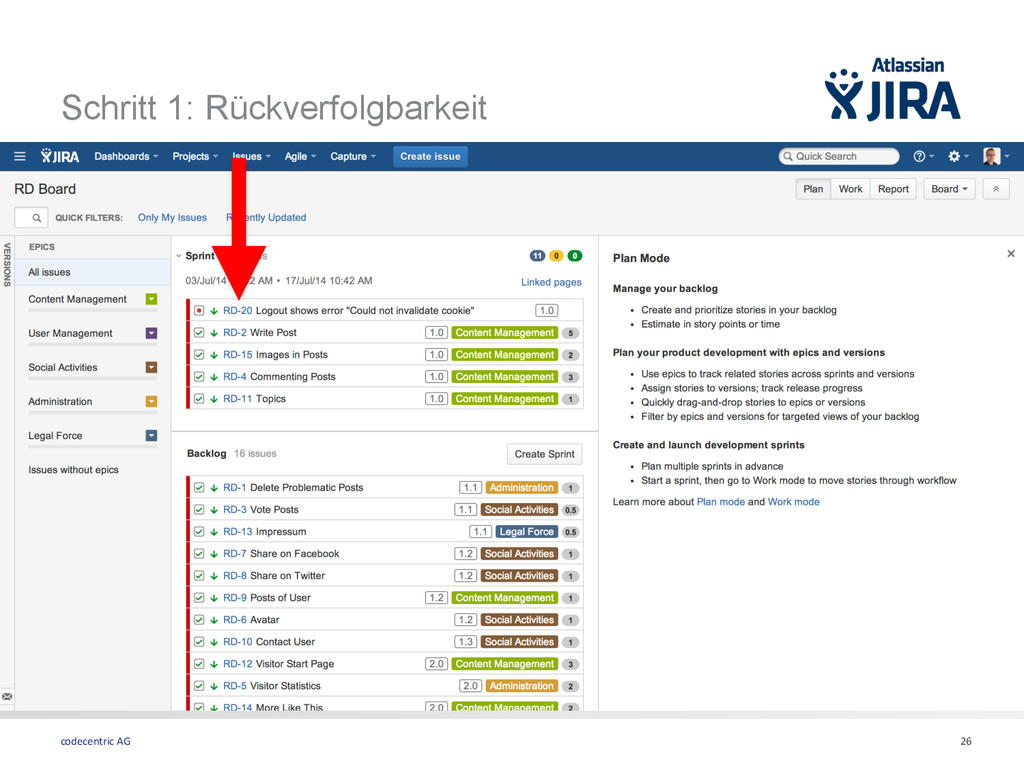
Task: Click Administration epic label on RD-5
Action: (x=521, y=686)
